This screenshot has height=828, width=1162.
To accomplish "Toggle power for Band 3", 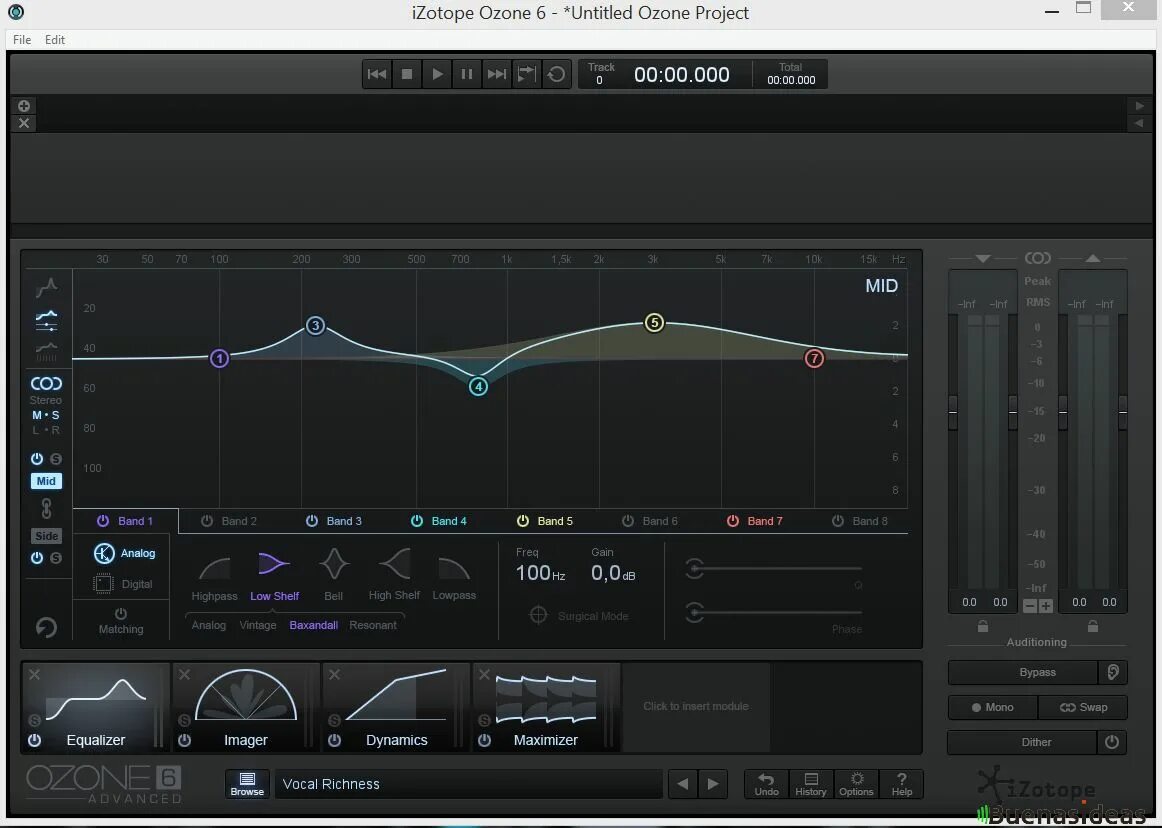I will click(x=312, y=521).
